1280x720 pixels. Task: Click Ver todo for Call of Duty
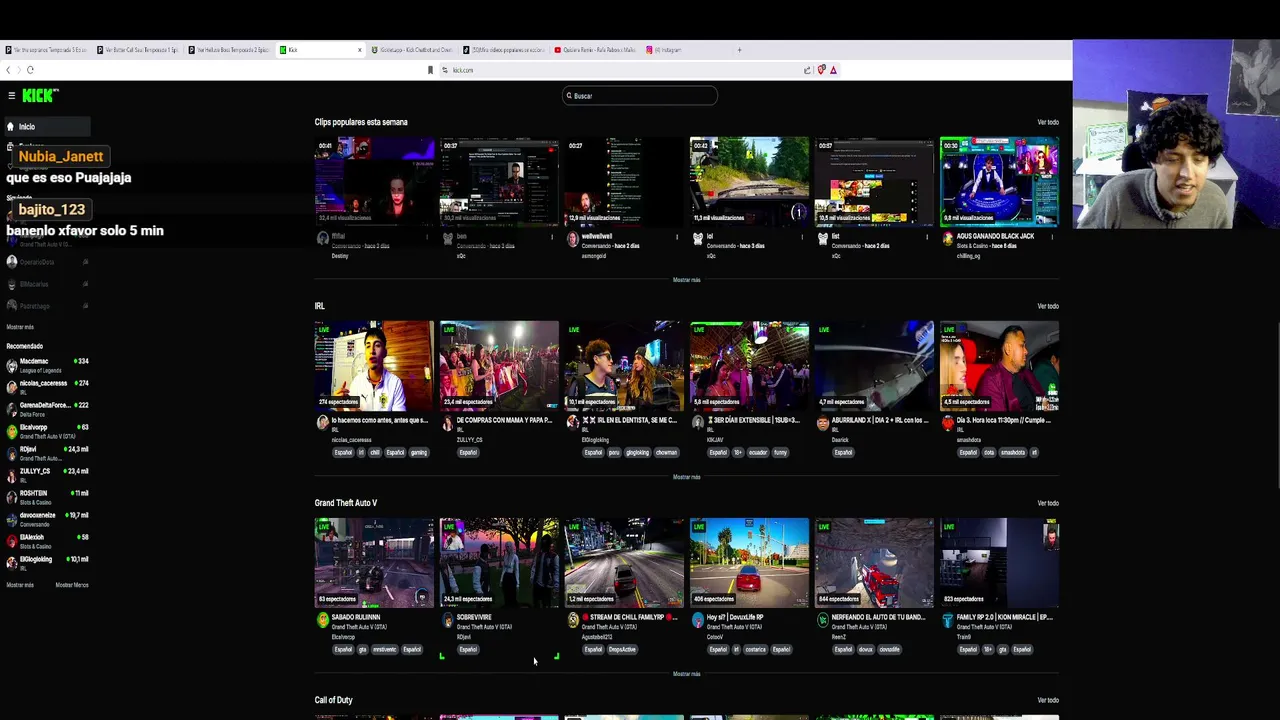pyautogui.click(x=1047, y=701)
